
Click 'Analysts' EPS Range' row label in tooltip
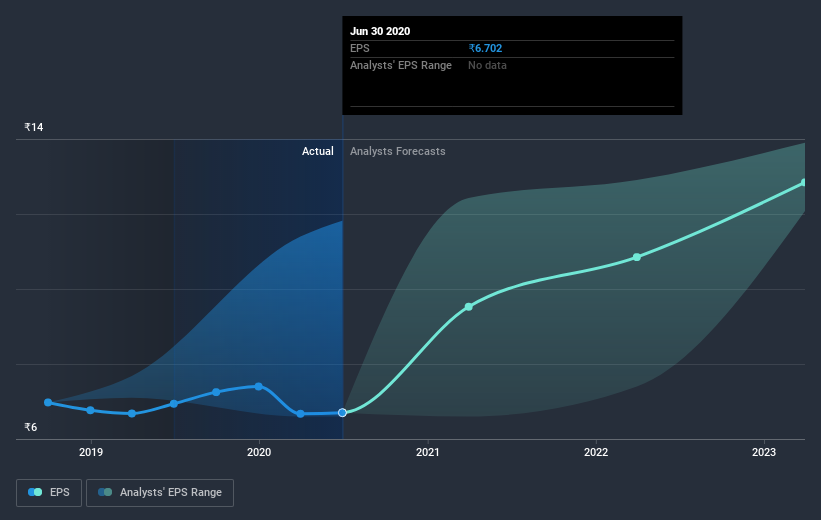[x=401, y=65]
